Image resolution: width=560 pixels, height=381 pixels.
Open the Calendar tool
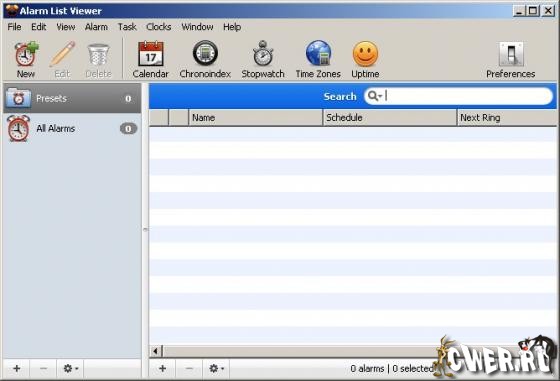(150, 59)
